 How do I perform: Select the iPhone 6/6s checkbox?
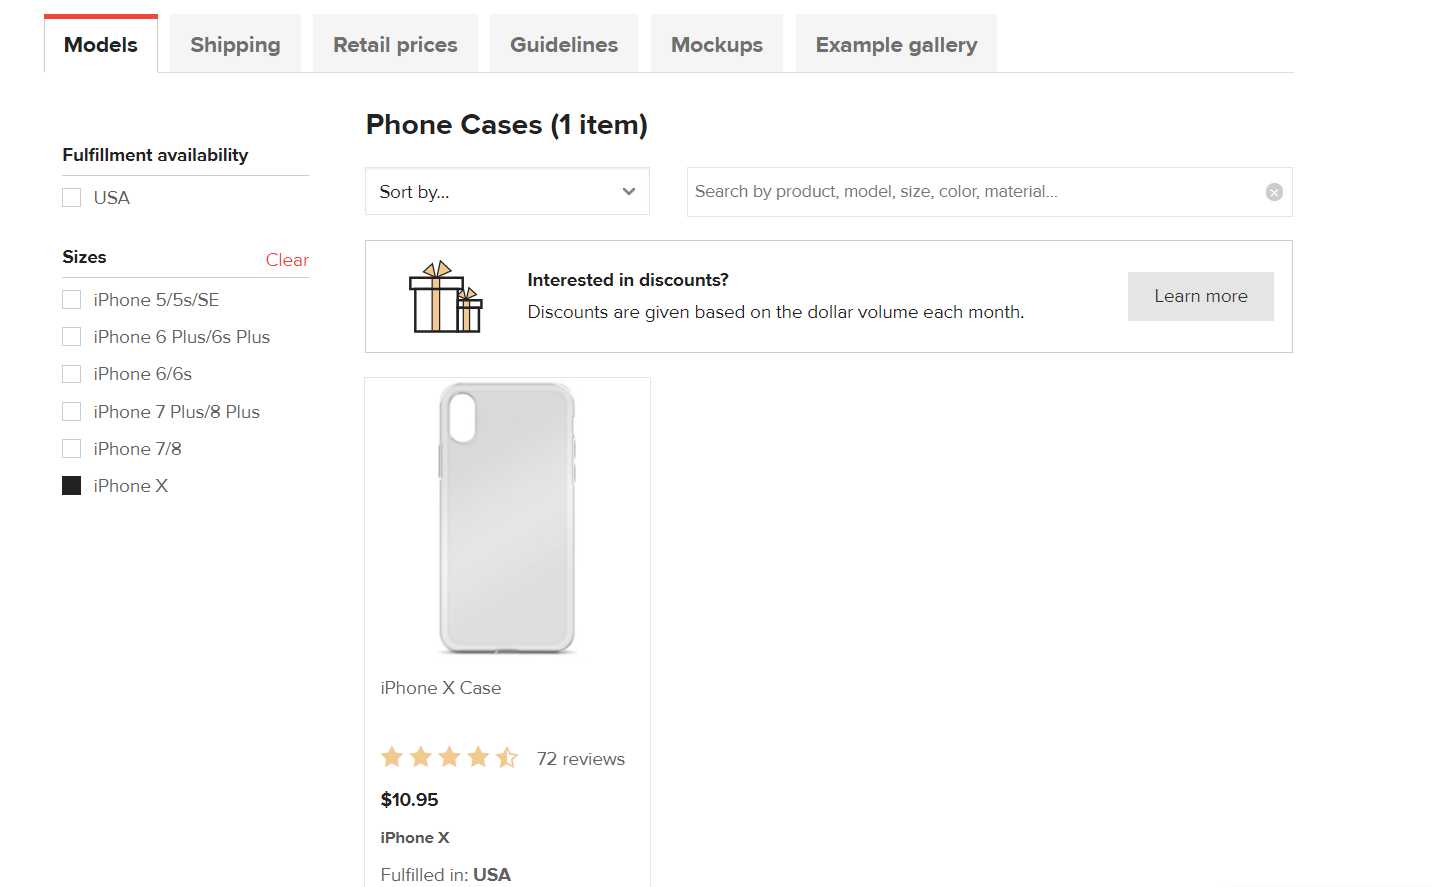point(72,374)
